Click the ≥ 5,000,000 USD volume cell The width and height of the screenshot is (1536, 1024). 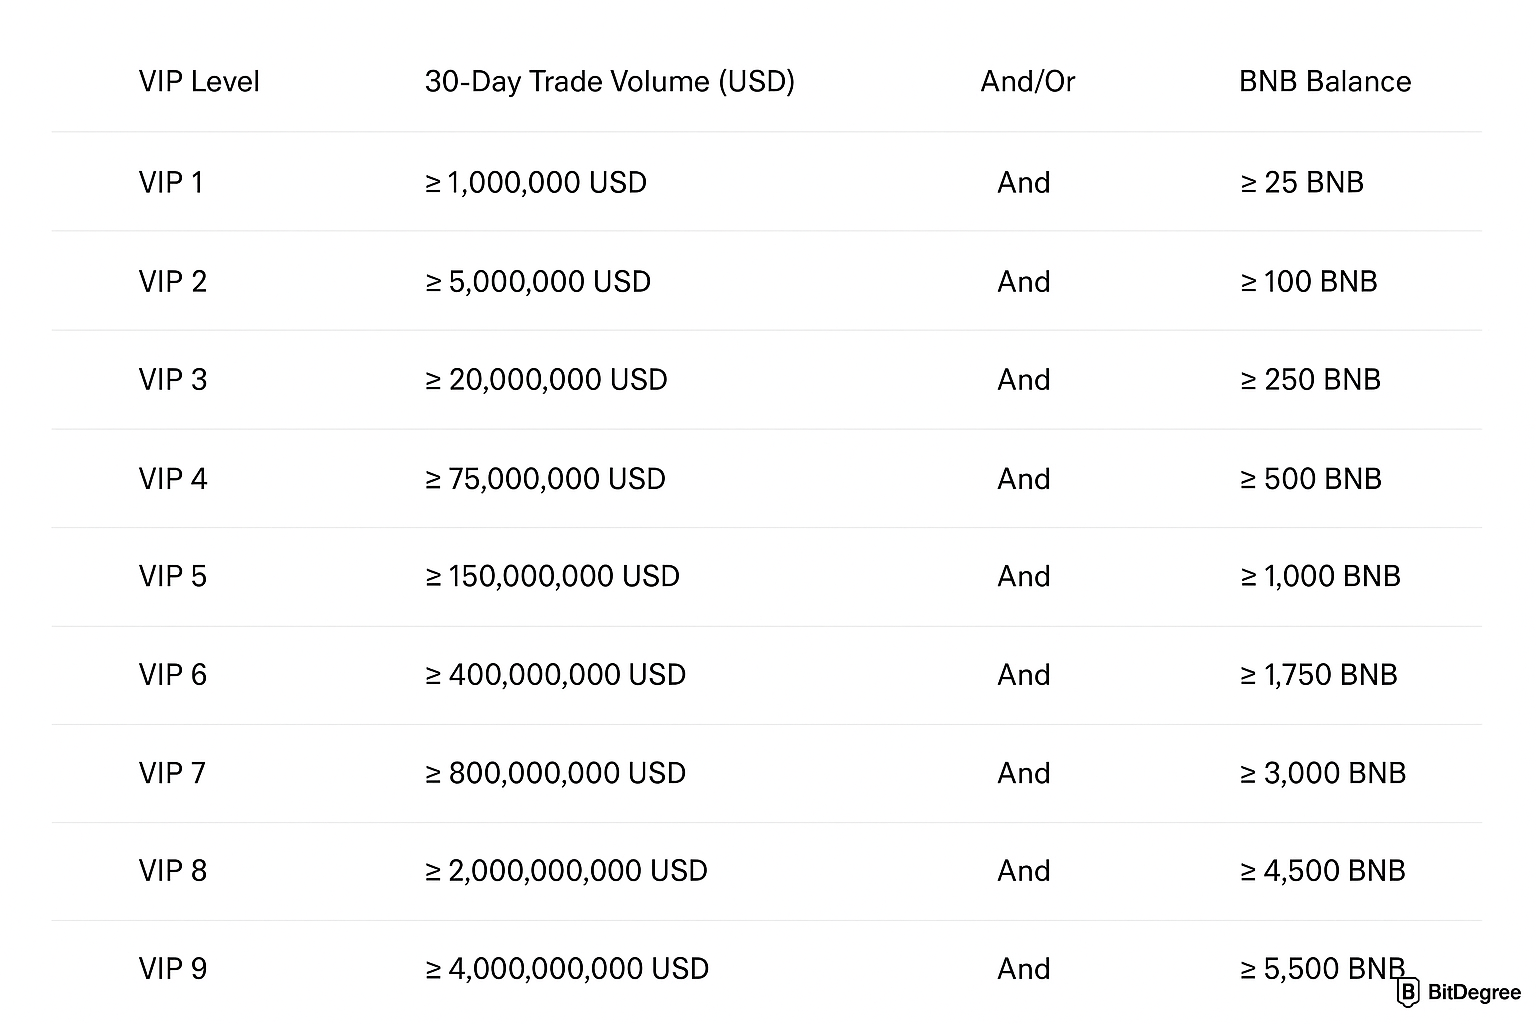(538, 281)
